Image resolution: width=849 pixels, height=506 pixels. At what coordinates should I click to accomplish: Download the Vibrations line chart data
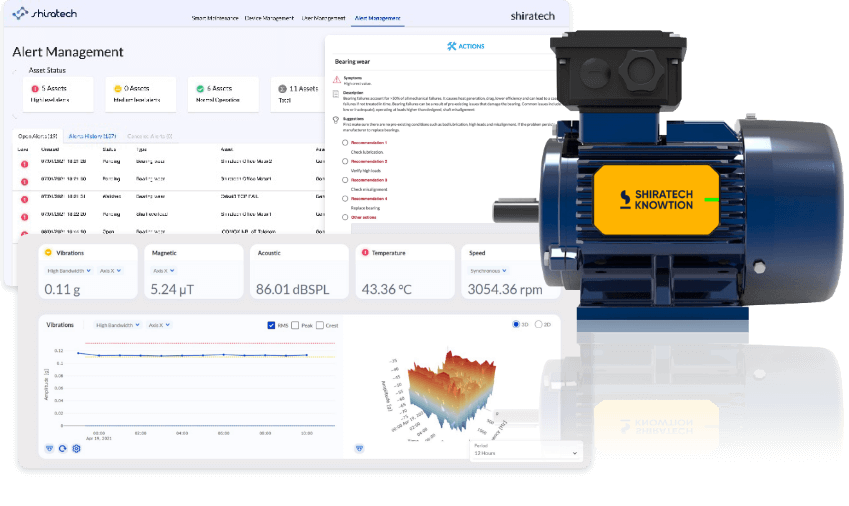click(49, 449)
